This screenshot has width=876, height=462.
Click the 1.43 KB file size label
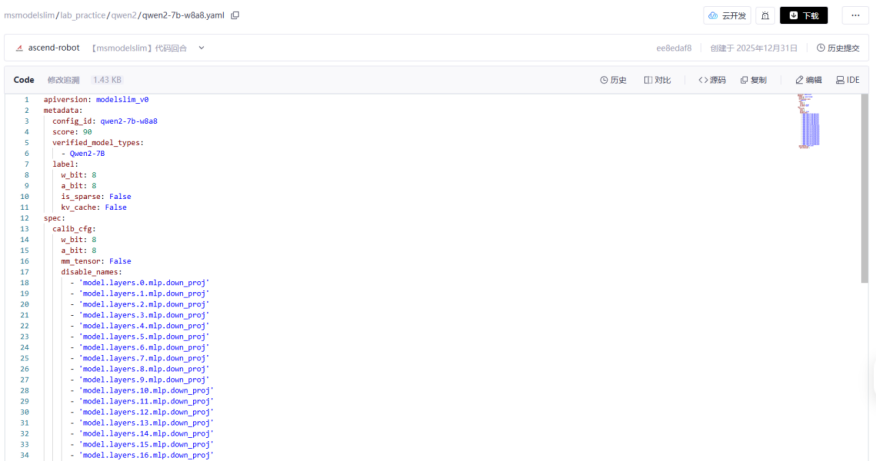point(107,80)
